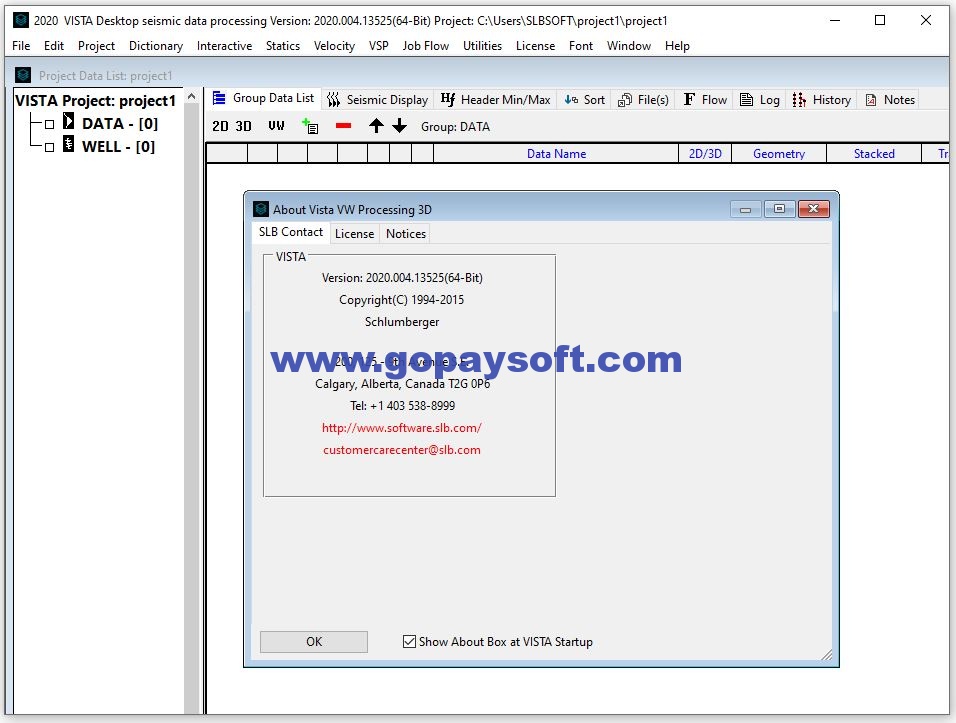Open the Log tab

[x=760, y=99]
